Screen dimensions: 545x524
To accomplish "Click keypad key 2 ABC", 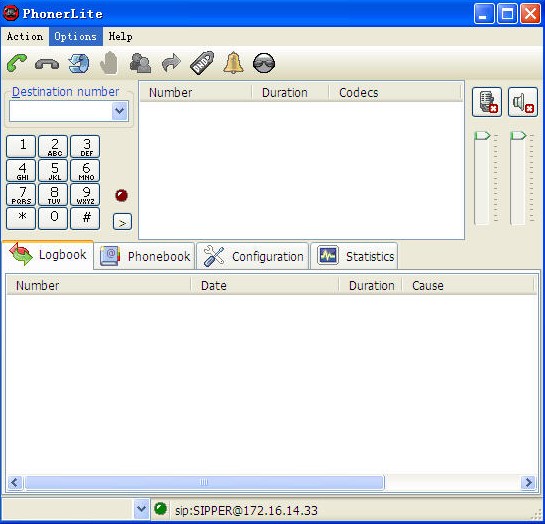I will [x=53, y=147].
